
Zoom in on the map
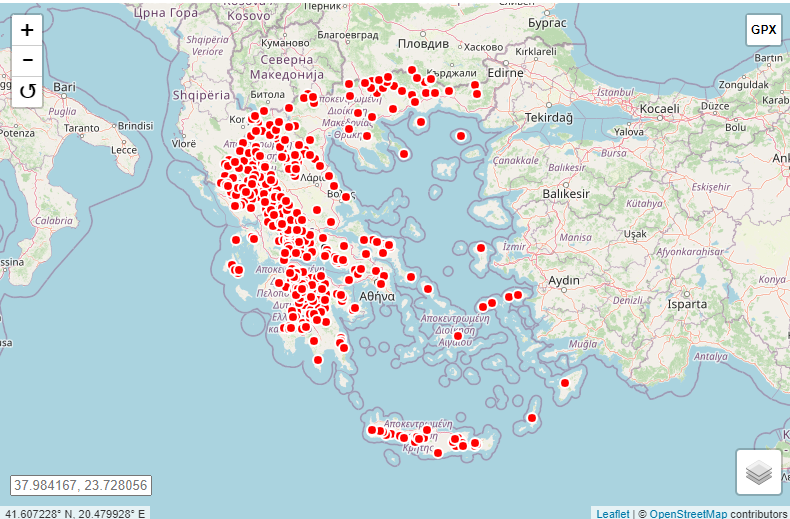pos(27,30)
